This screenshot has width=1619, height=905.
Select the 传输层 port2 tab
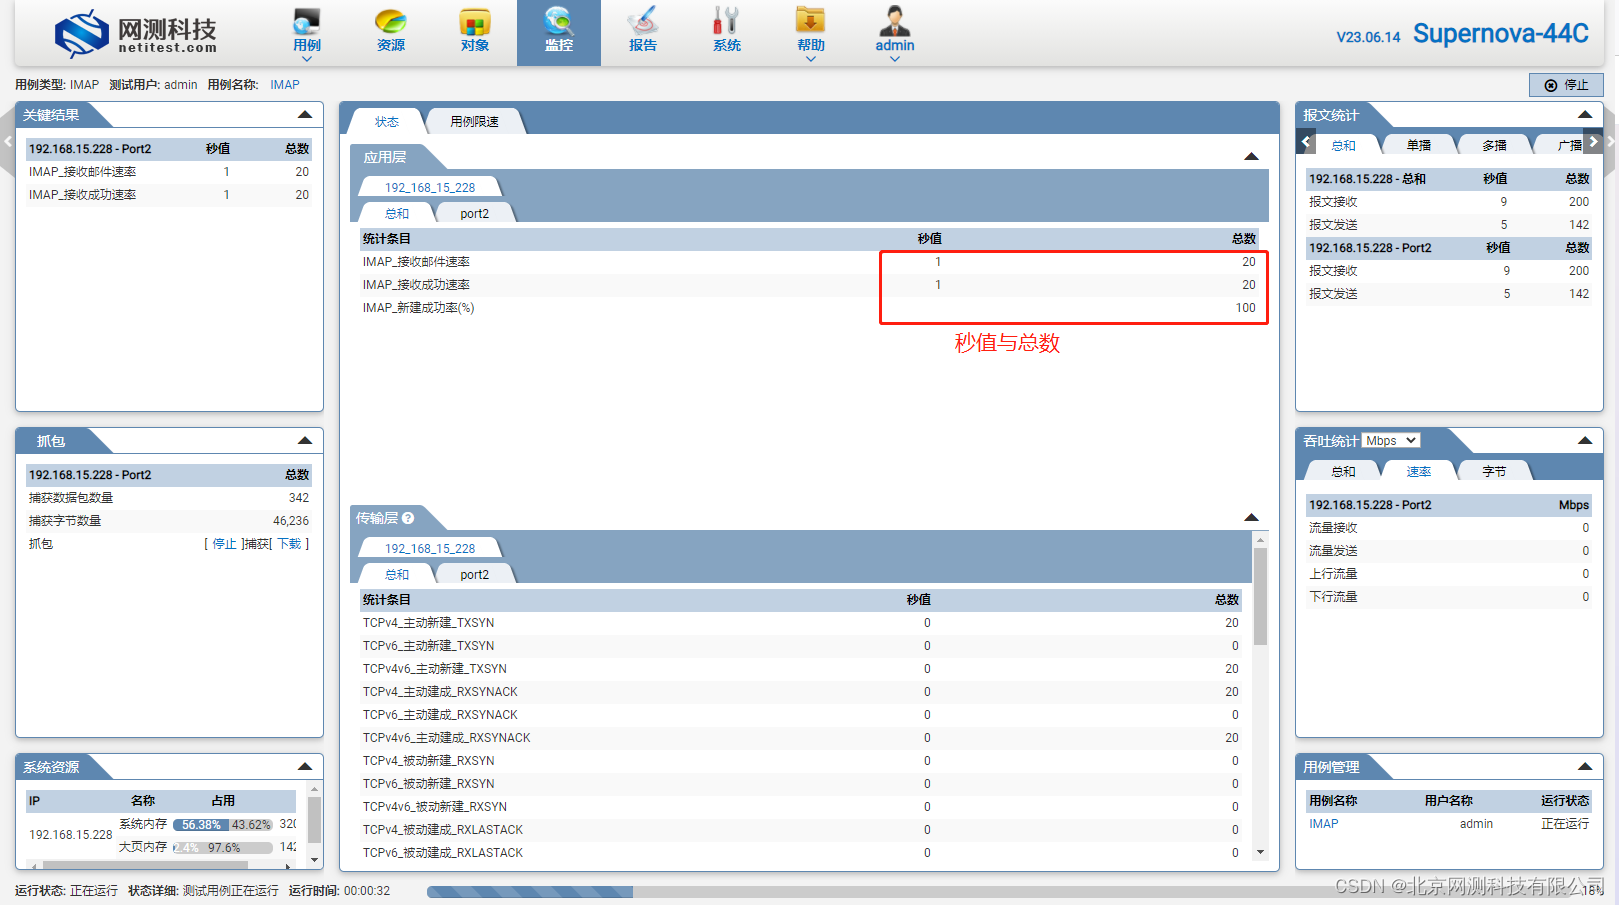(475, 574)
